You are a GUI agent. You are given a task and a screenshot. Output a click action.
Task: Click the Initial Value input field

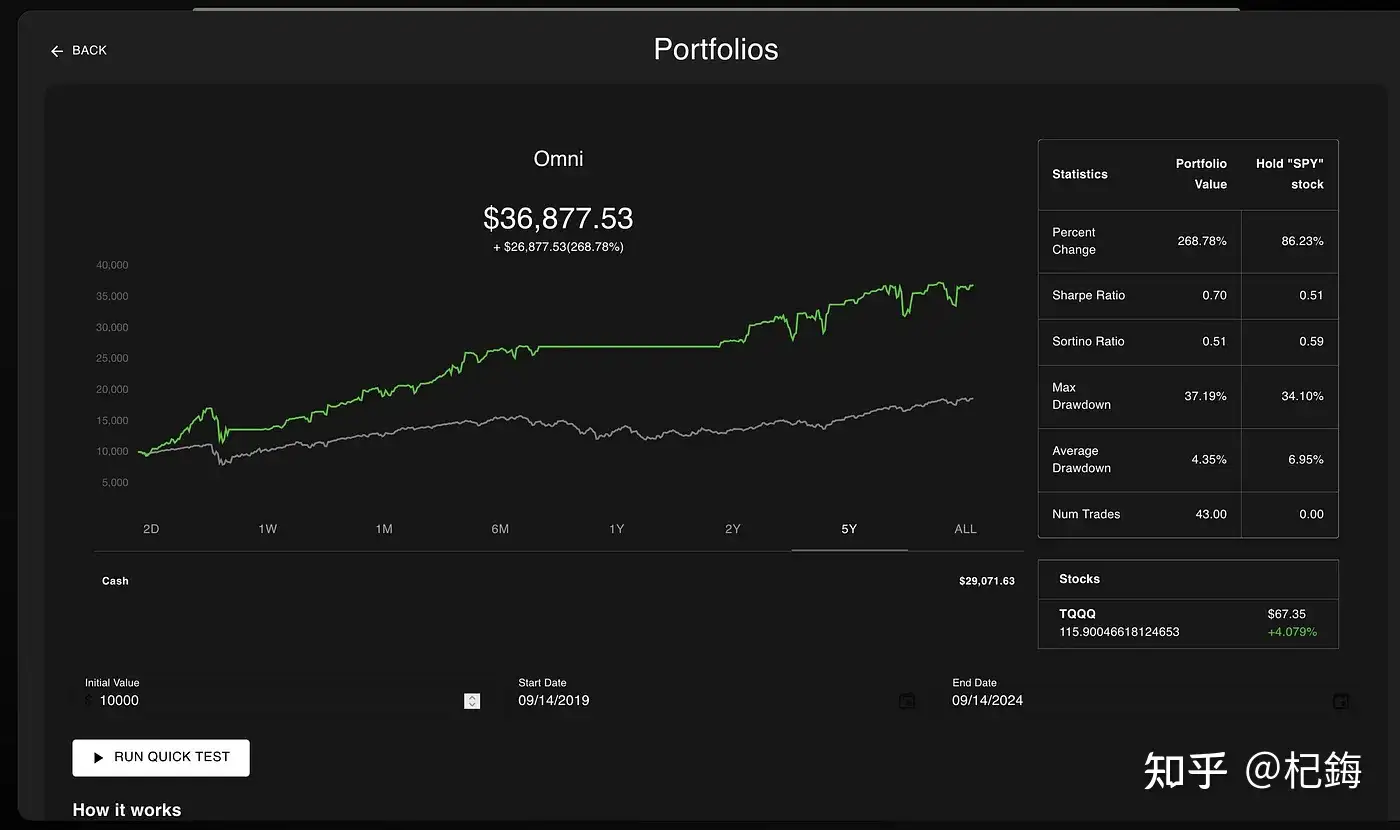(x=270, y=701)
